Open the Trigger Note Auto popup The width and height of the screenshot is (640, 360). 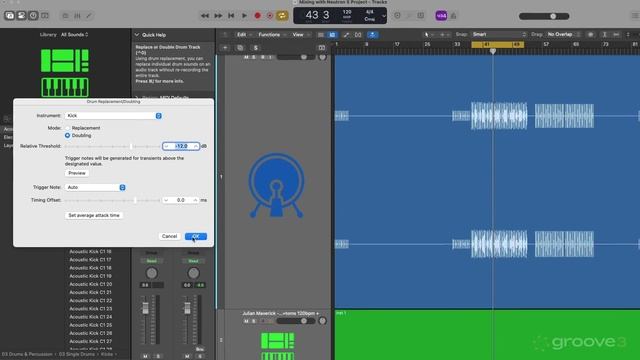[95, 187]
